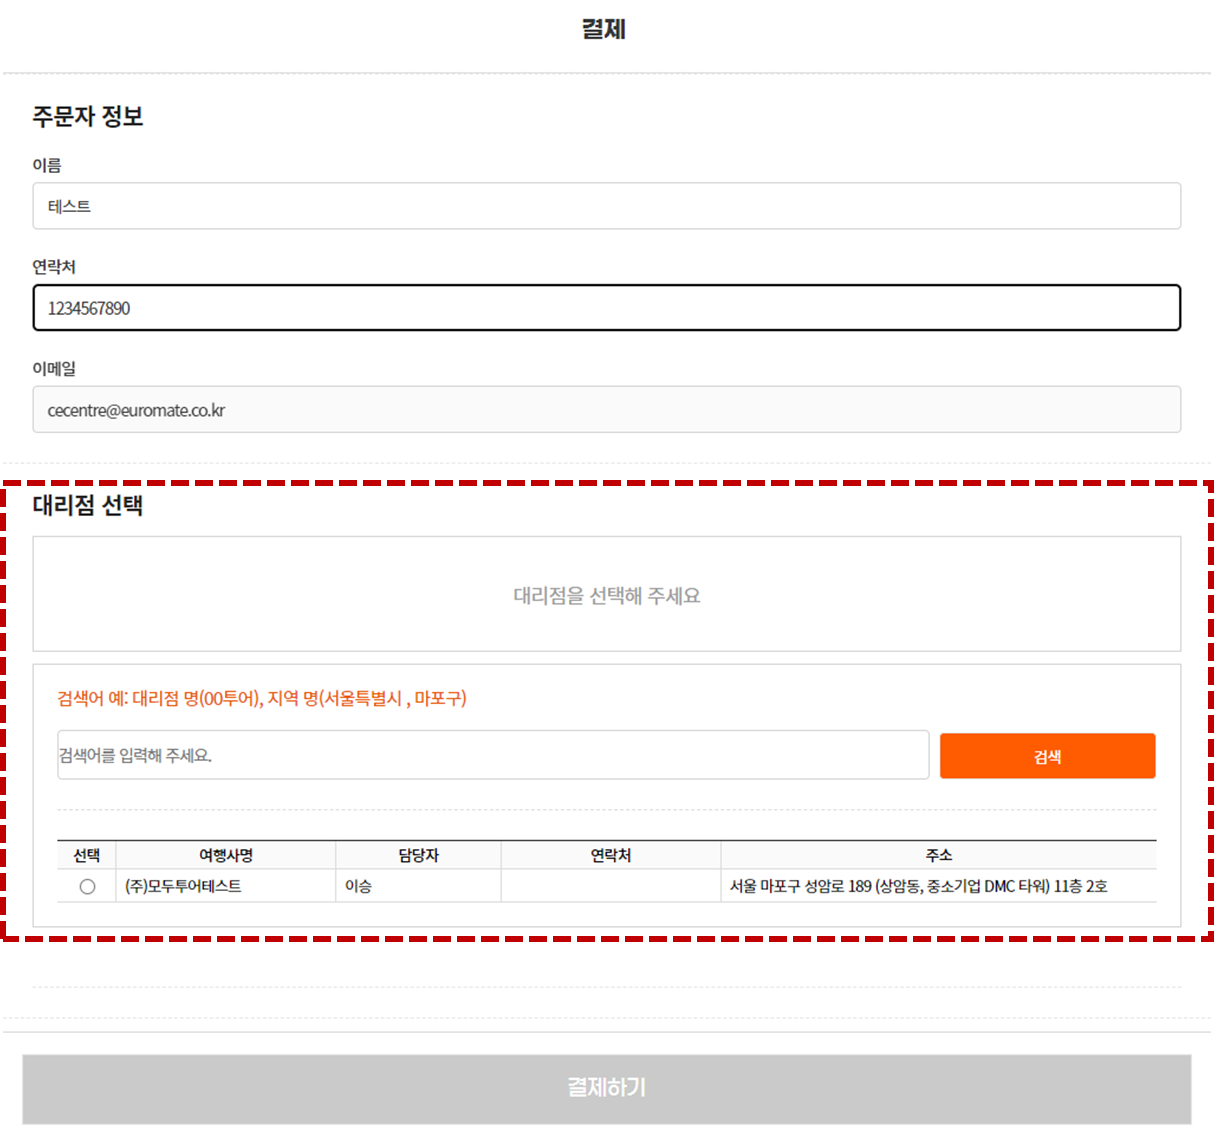Click the 검색어를 입력해 주세요 search box
The image size is (1214, 1125).
tap(493, 755)
